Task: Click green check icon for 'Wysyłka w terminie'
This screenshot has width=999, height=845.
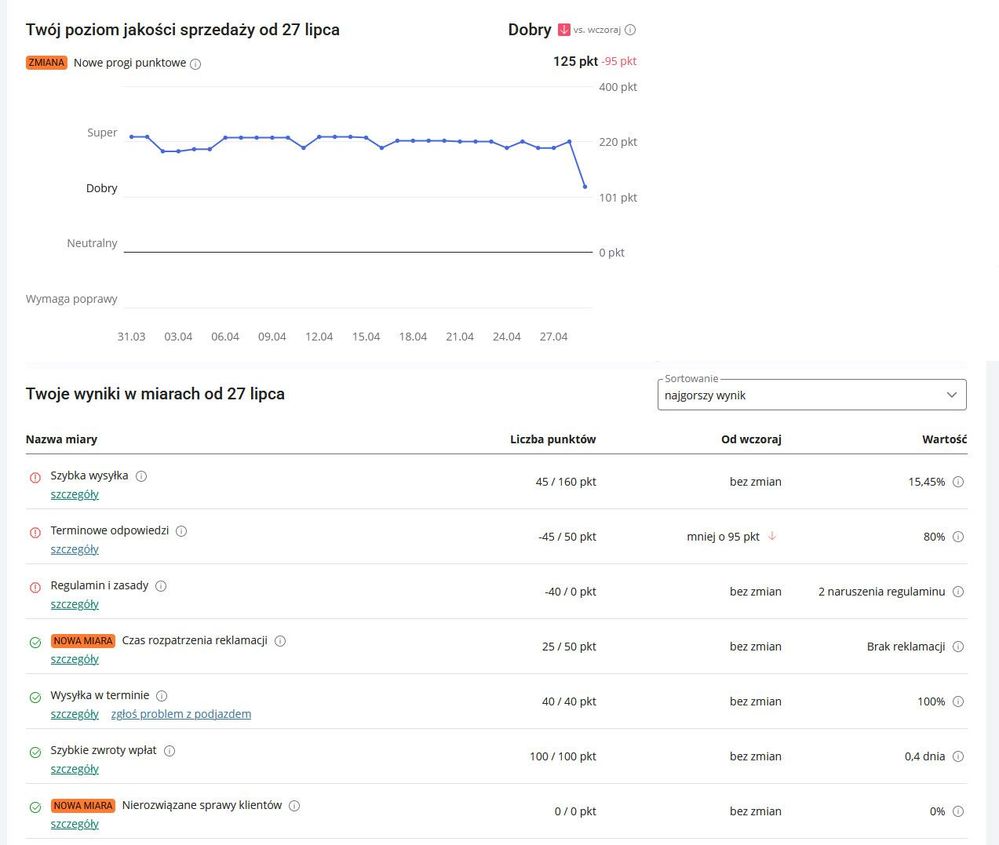Action: tap(36, 697)
